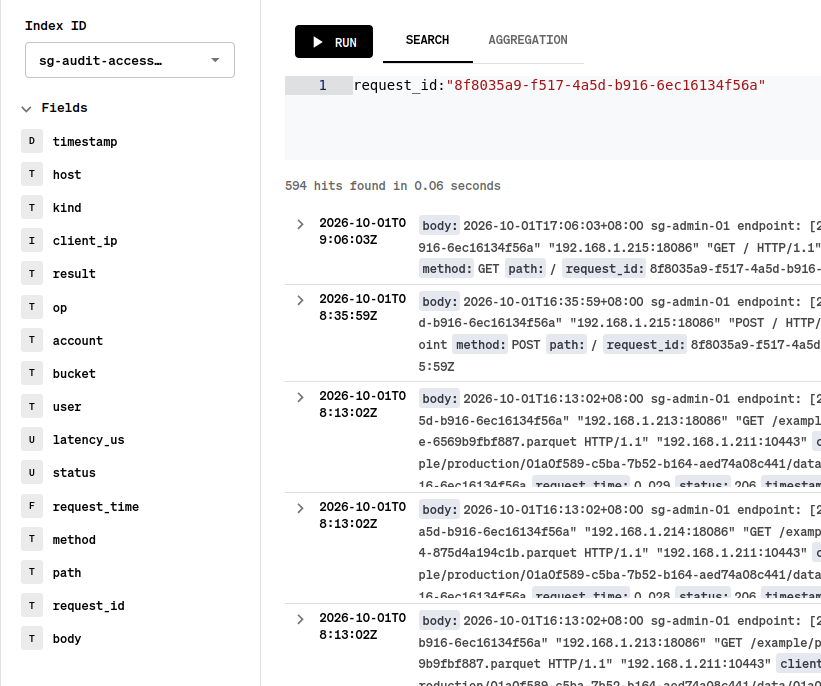
Task: Click the client_ip field name
Action: [85, 241]
